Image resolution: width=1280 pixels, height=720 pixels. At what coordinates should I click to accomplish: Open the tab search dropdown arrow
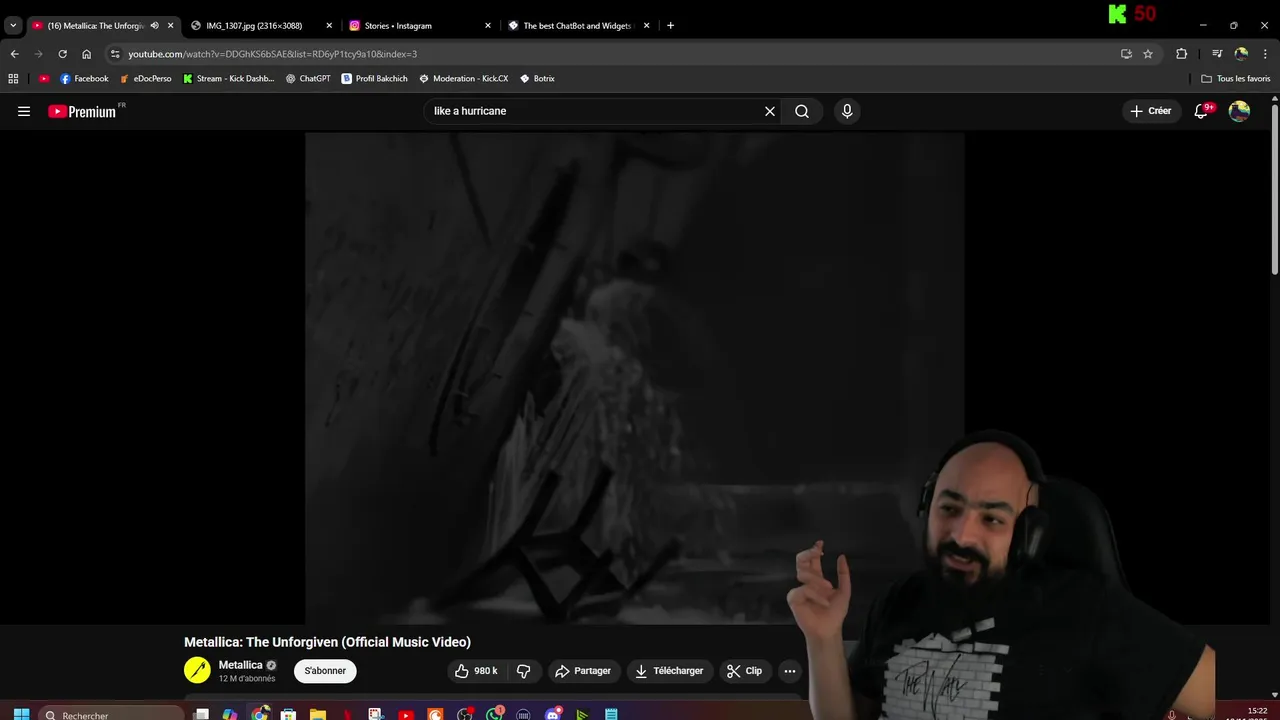click(x=13, y=26)
